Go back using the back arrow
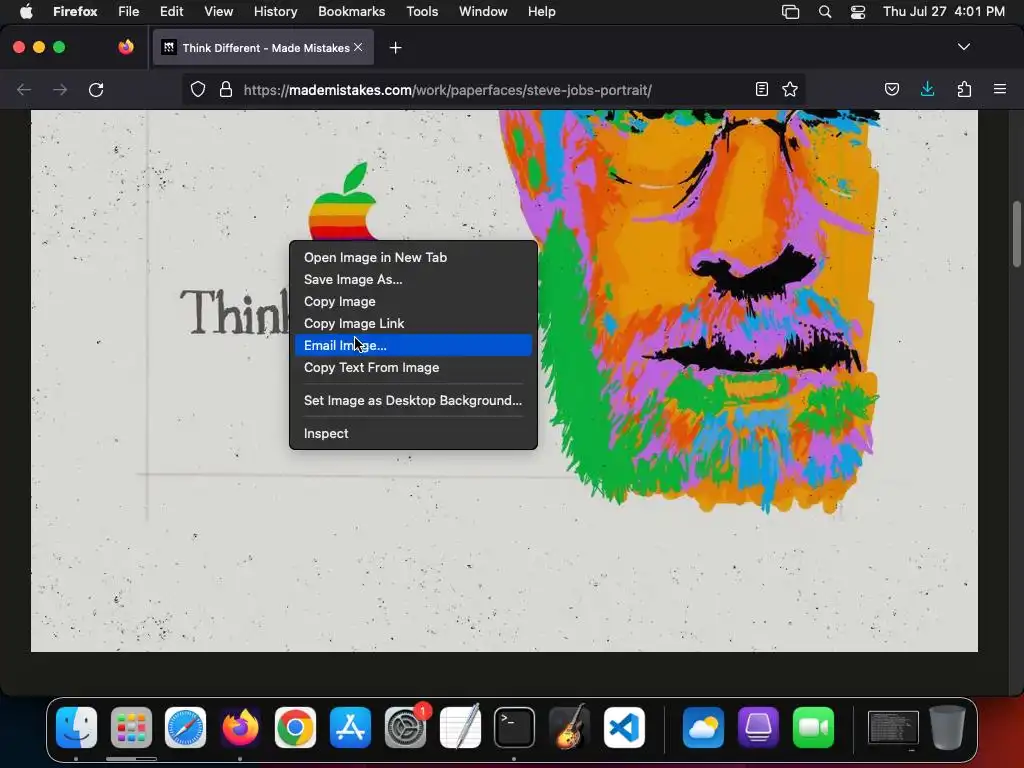This screenshot has height=768, width=1024. pyautogui.click(x=24, y=89)
